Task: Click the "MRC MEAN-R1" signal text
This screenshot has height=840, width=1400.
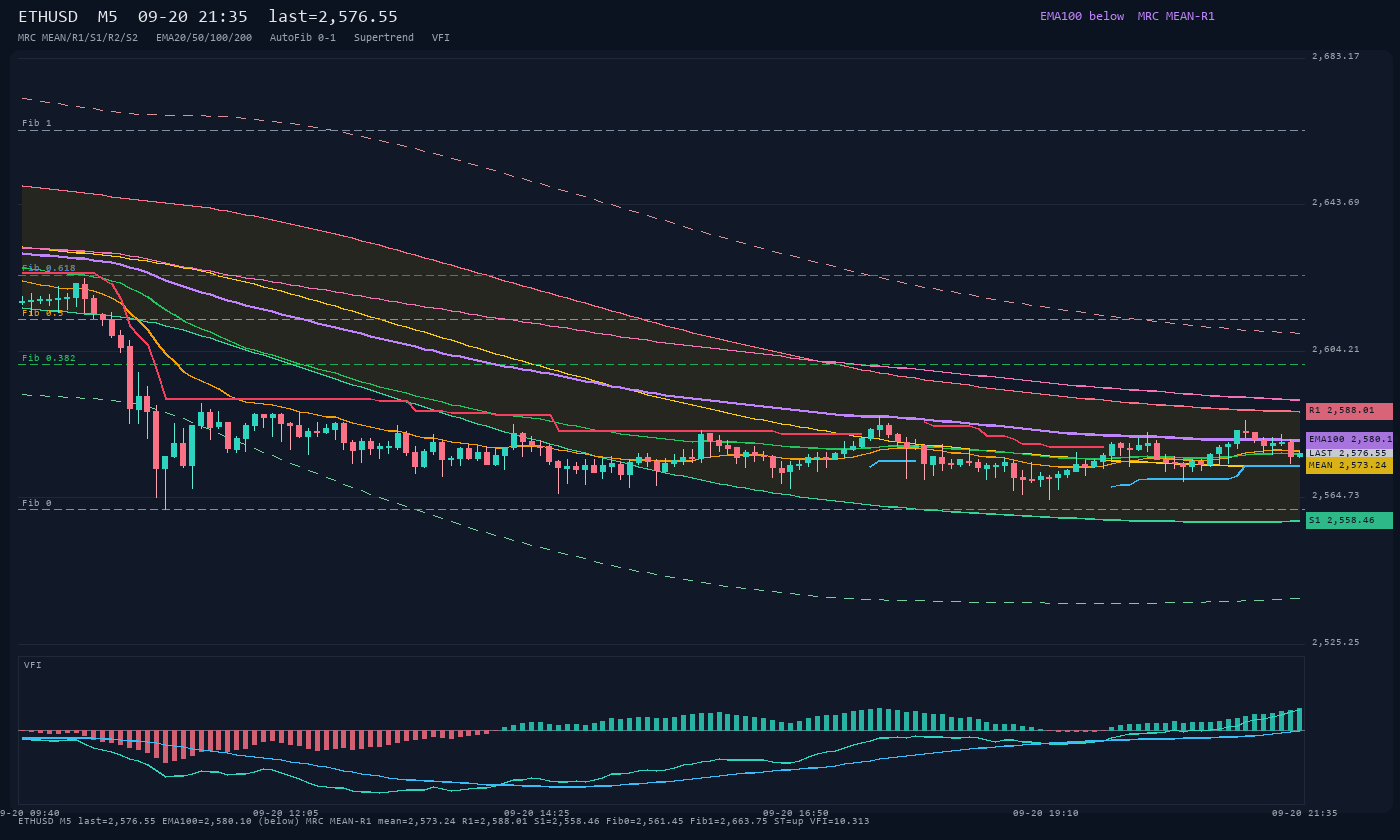Action: coord(1176,16)
